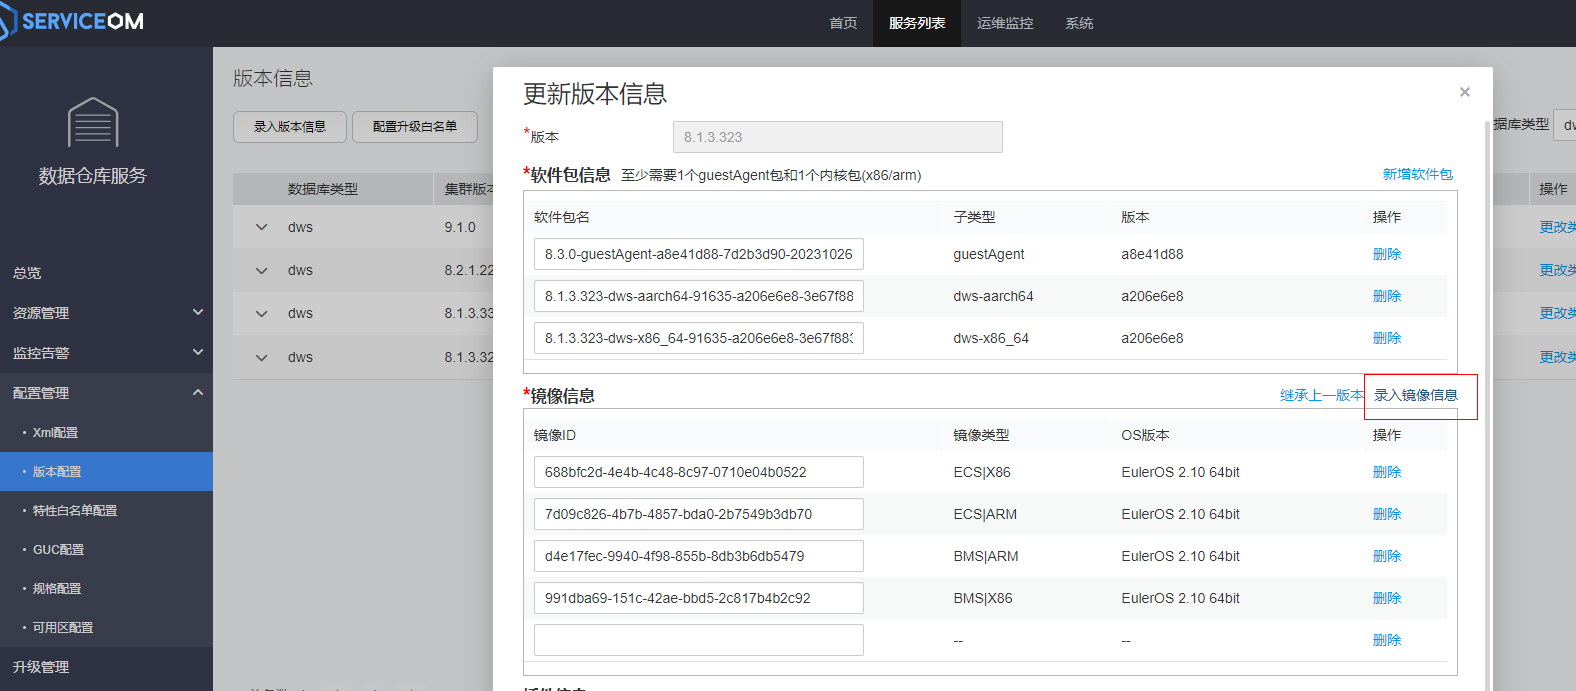The height and width of the screenshot is (691, 1576).
Task: Click the empty image ID field
Action: click(x=699, y=640)
